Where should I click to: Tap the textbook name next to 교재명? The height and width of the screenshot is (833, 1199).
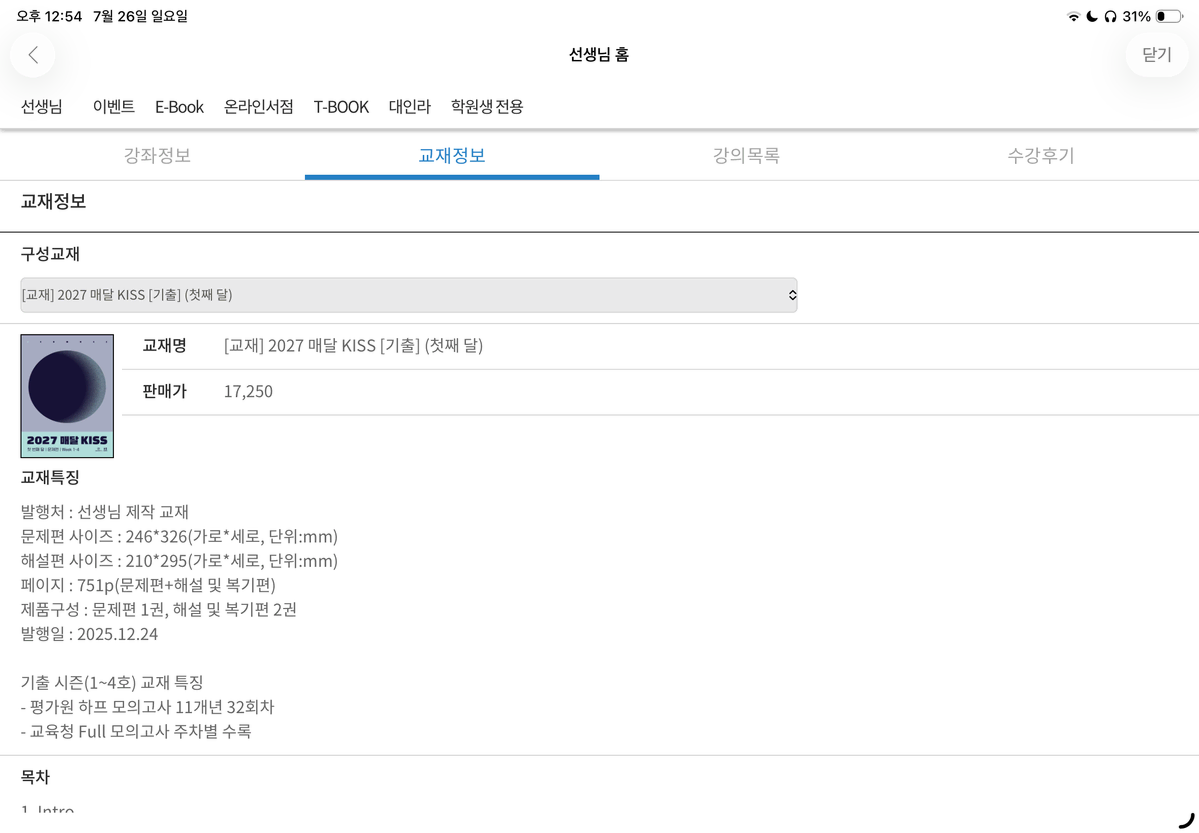coord(353,346)
